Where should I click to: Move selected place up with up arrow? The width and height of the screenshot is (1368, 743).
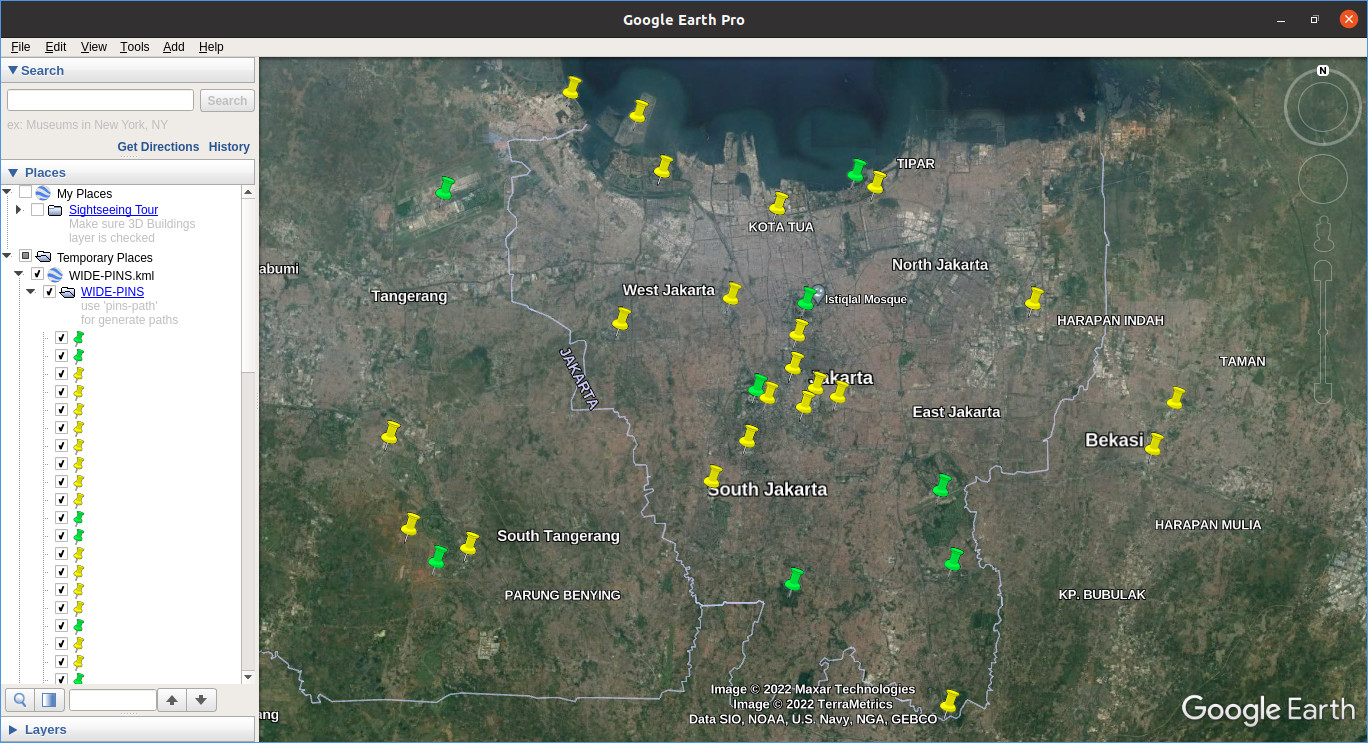172,700
